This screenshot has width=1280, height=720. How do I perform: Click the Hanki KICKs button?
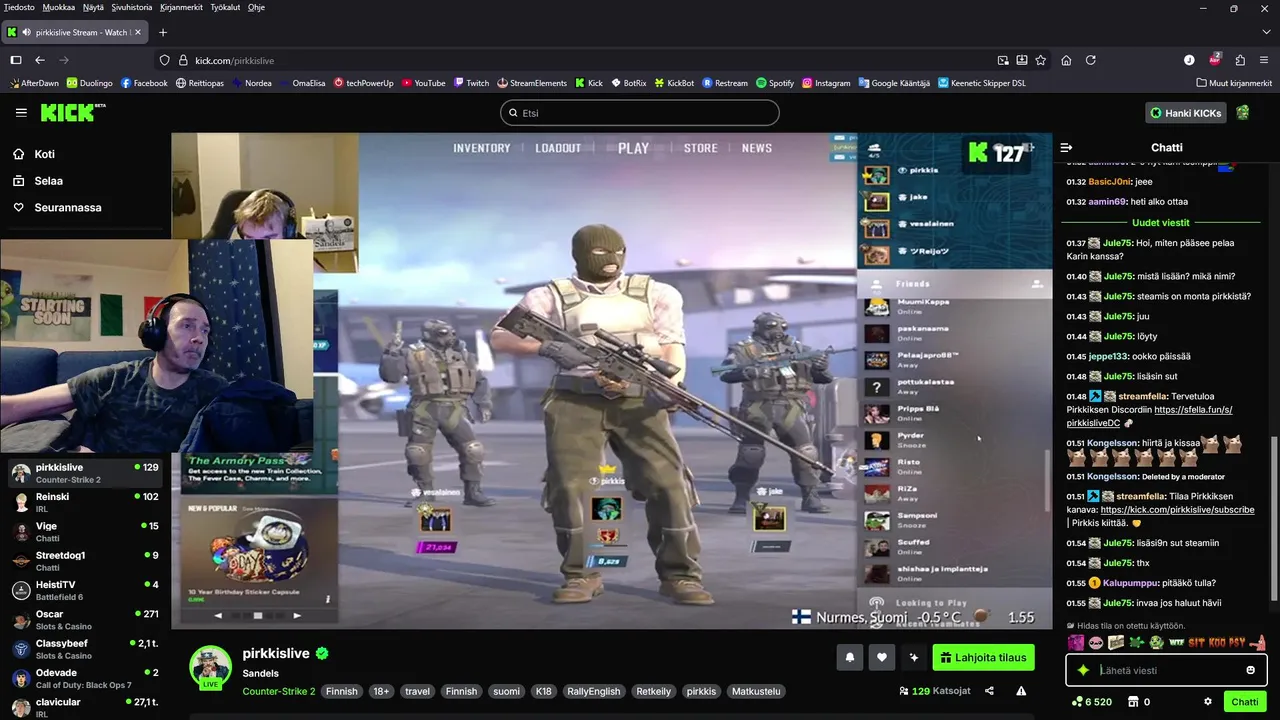(1186, 113)
